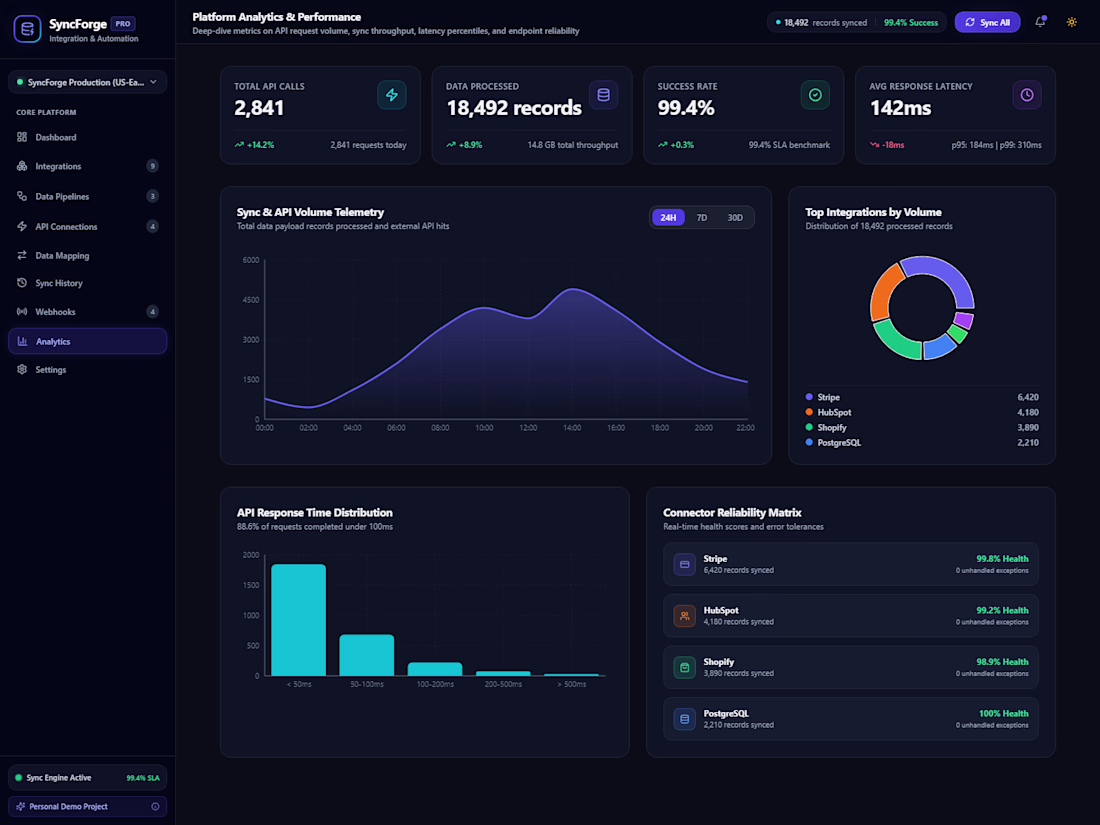This screenshot has height=825, width=1100.
Task: Toggle light theme with the sun icon
Action: pos(1072,22)
